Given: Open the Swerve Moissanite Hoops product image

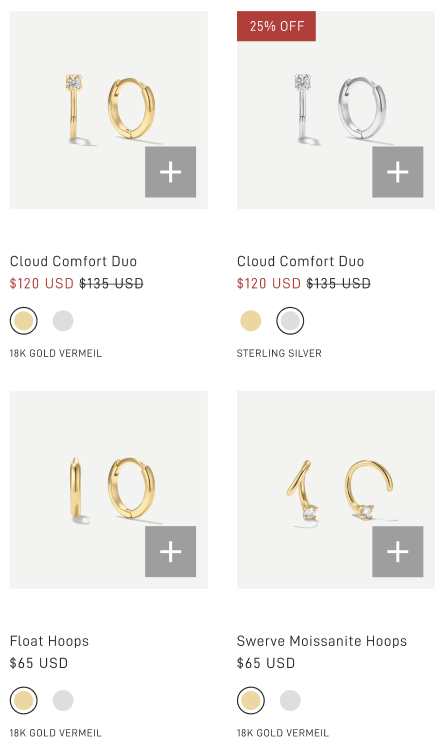Looking at the screenshot, I should coord(336,490).
